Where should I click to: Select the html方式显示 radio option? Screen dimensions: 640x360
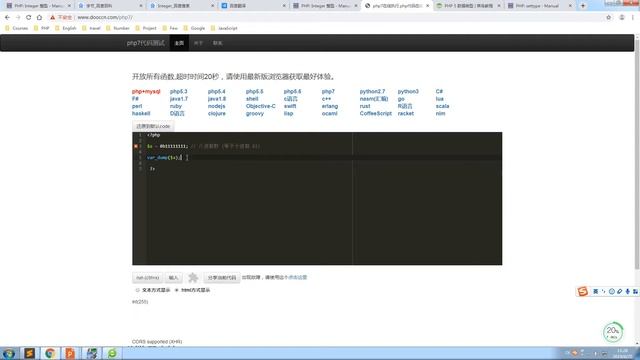(177, 290)
